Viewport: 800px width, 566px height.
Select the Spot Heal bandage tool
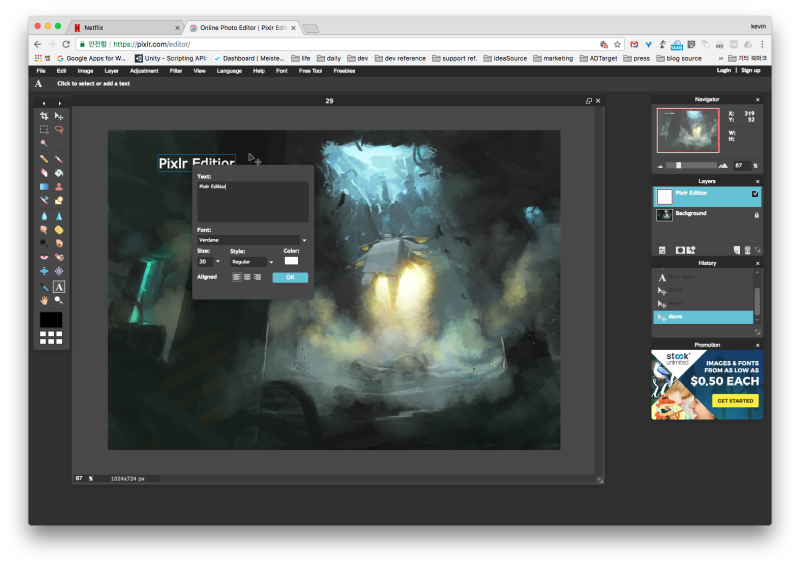(x=59, y=257)
